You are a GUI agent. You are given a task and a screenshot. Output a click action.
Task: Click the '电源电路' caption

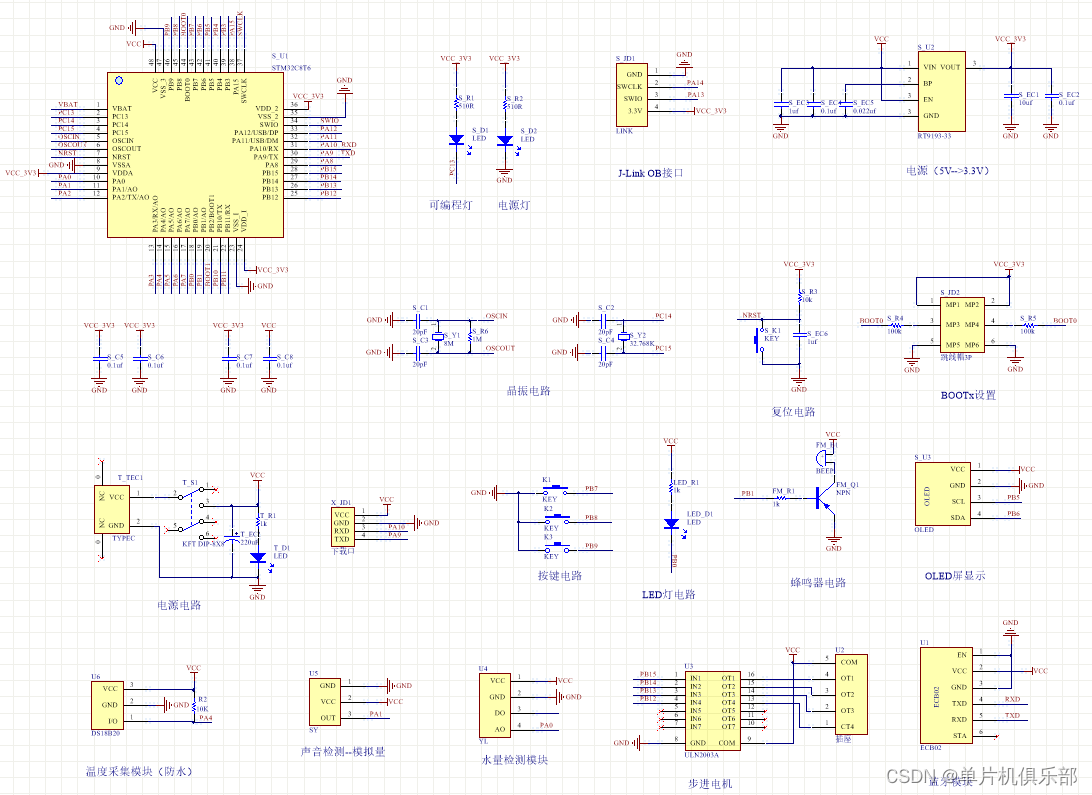click(179, 605)
